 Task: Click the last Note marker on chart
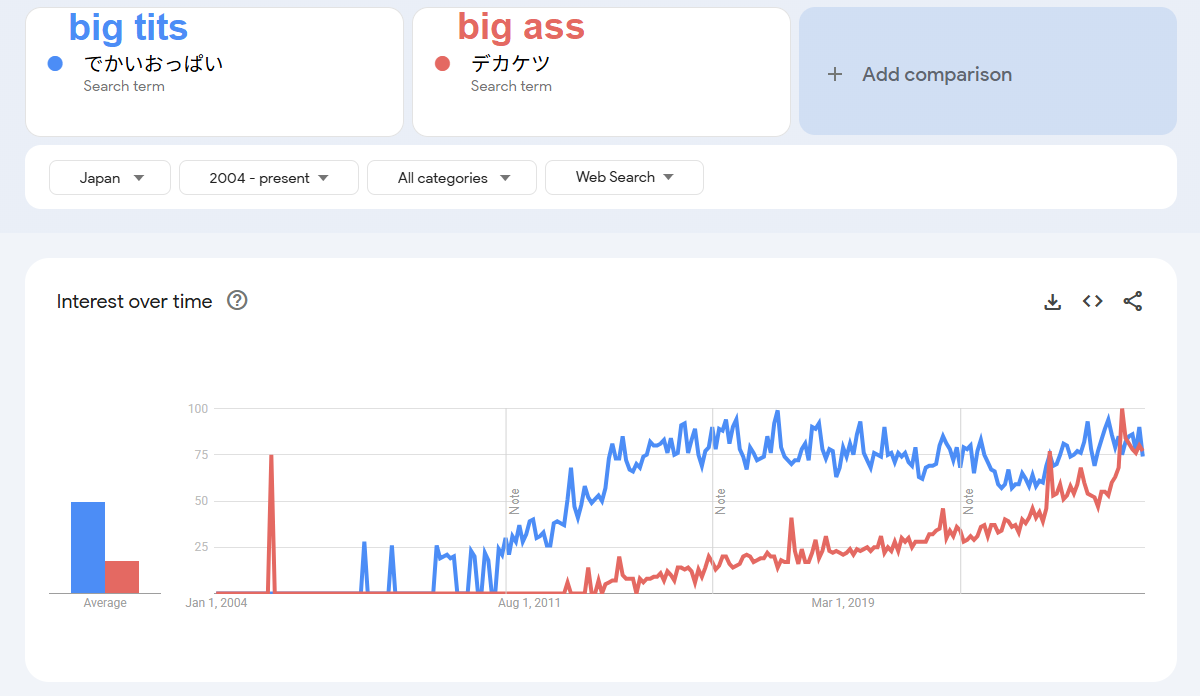(x=968, y=501)
